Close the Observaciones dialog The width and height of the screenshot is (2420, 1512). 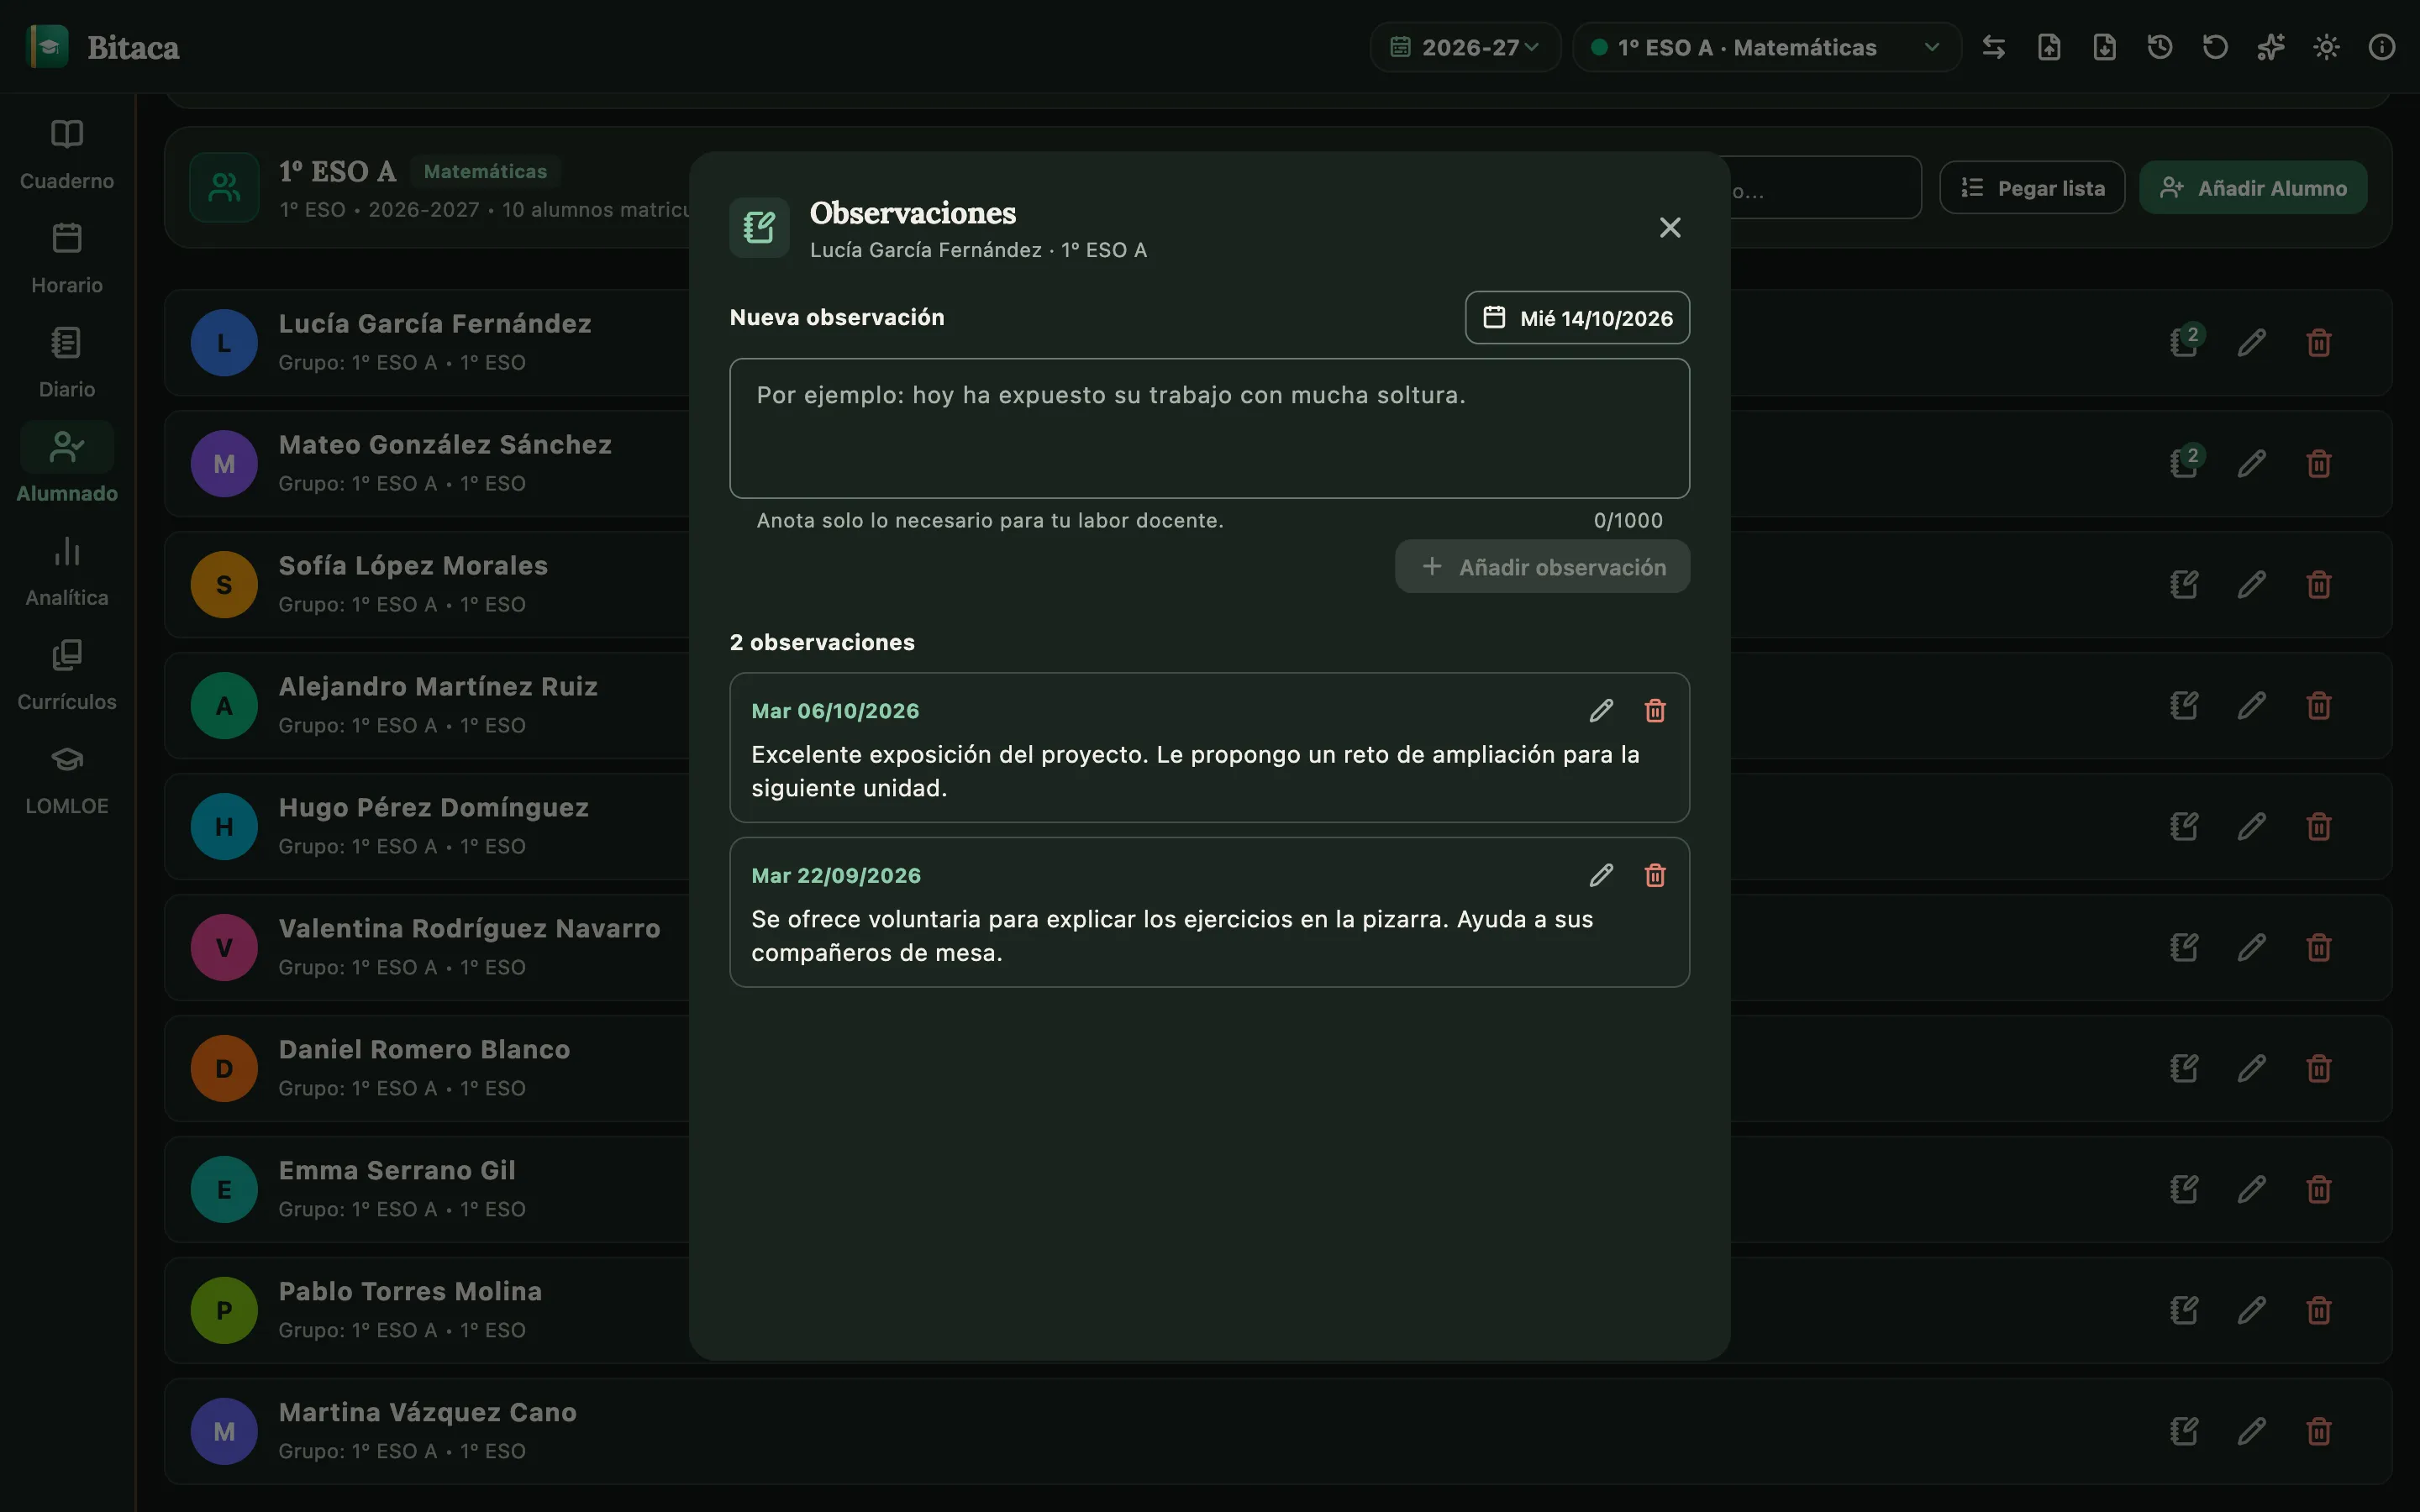pyautogui.click(x=1670, y=228)
